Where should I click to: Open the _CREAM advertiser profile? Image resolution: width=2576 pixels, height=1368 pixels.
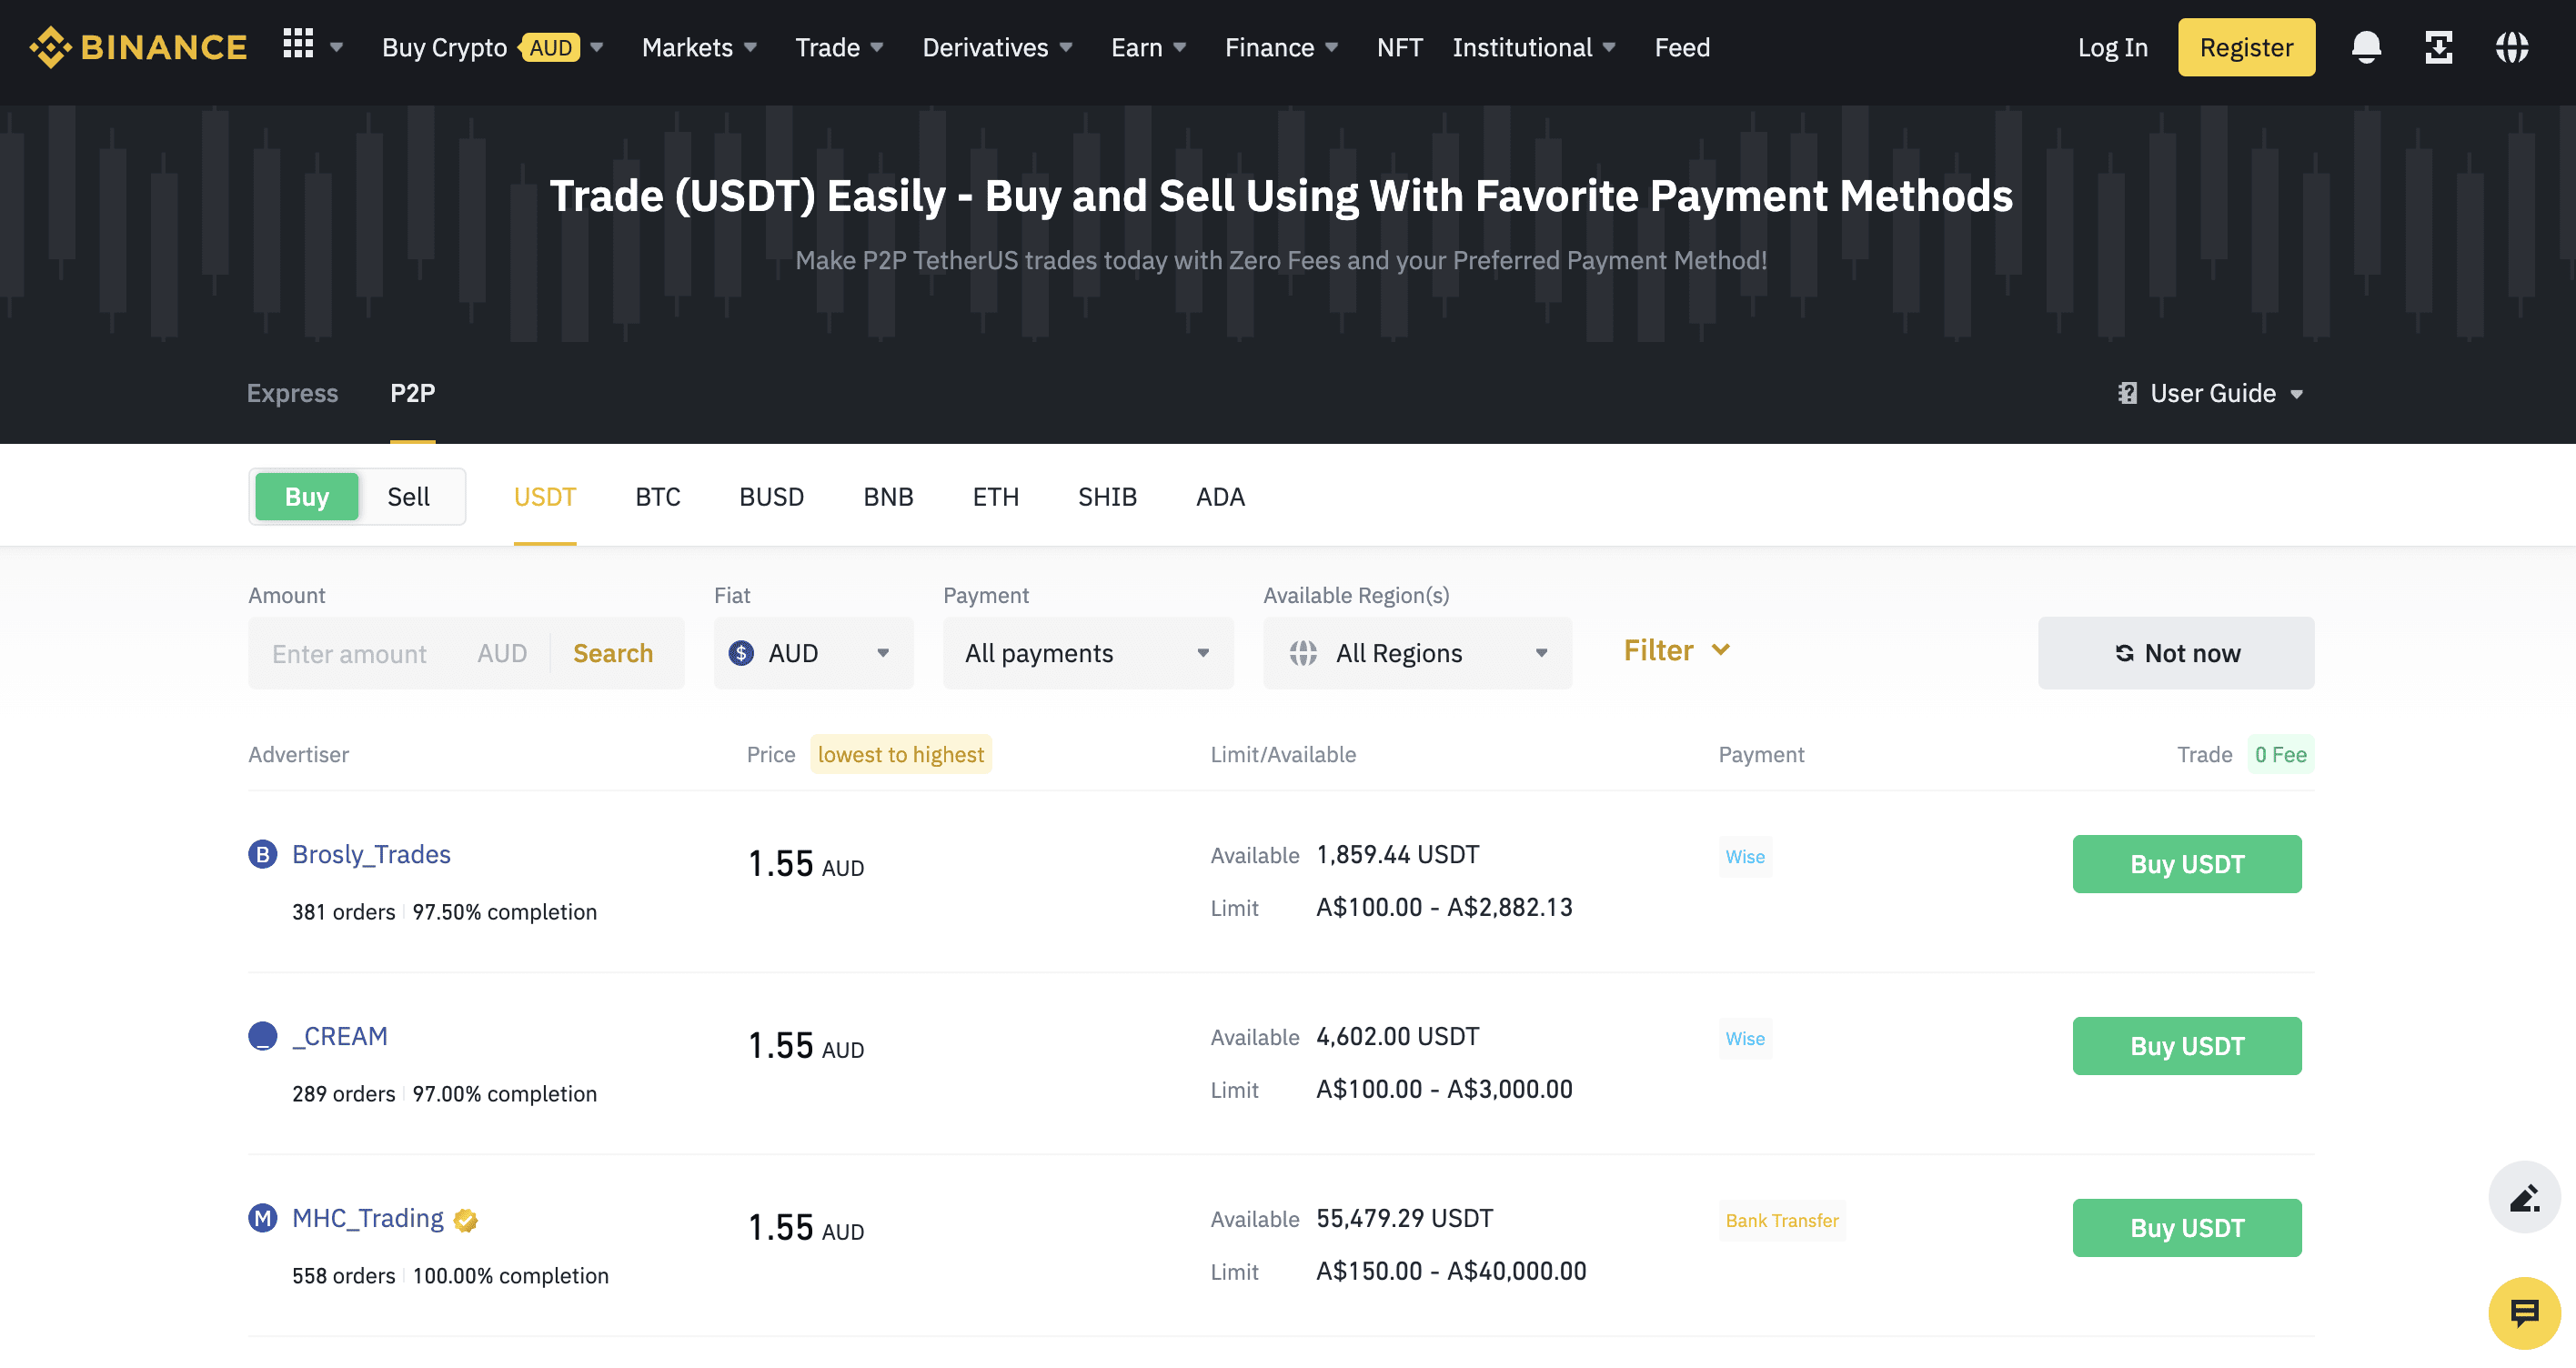(340, 1036)
